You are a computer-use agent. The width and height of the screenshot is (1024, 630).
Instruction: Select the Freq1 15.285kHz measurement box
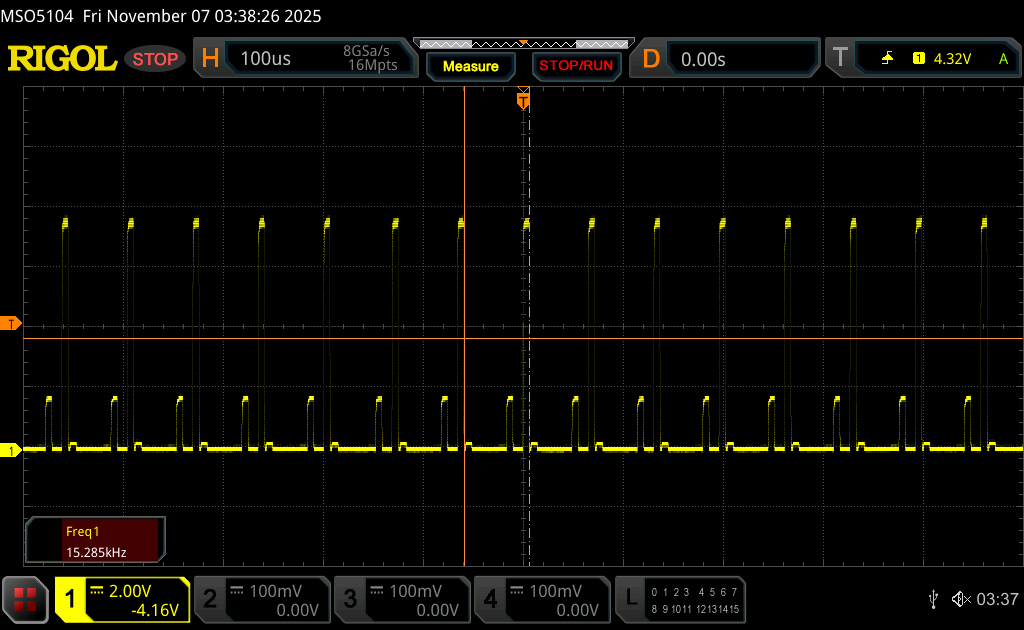[96, 540]
